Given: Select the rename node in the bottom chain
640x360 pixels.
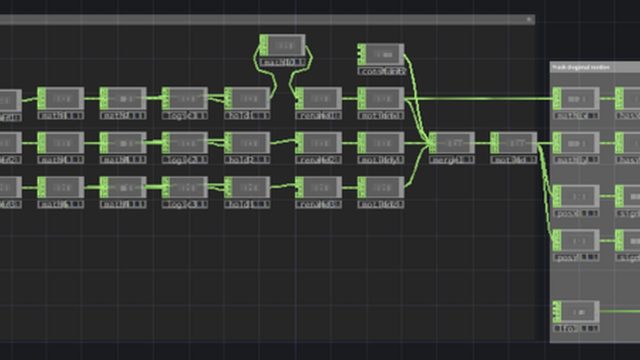Looking at the screenshot, I should click(318, 187).
